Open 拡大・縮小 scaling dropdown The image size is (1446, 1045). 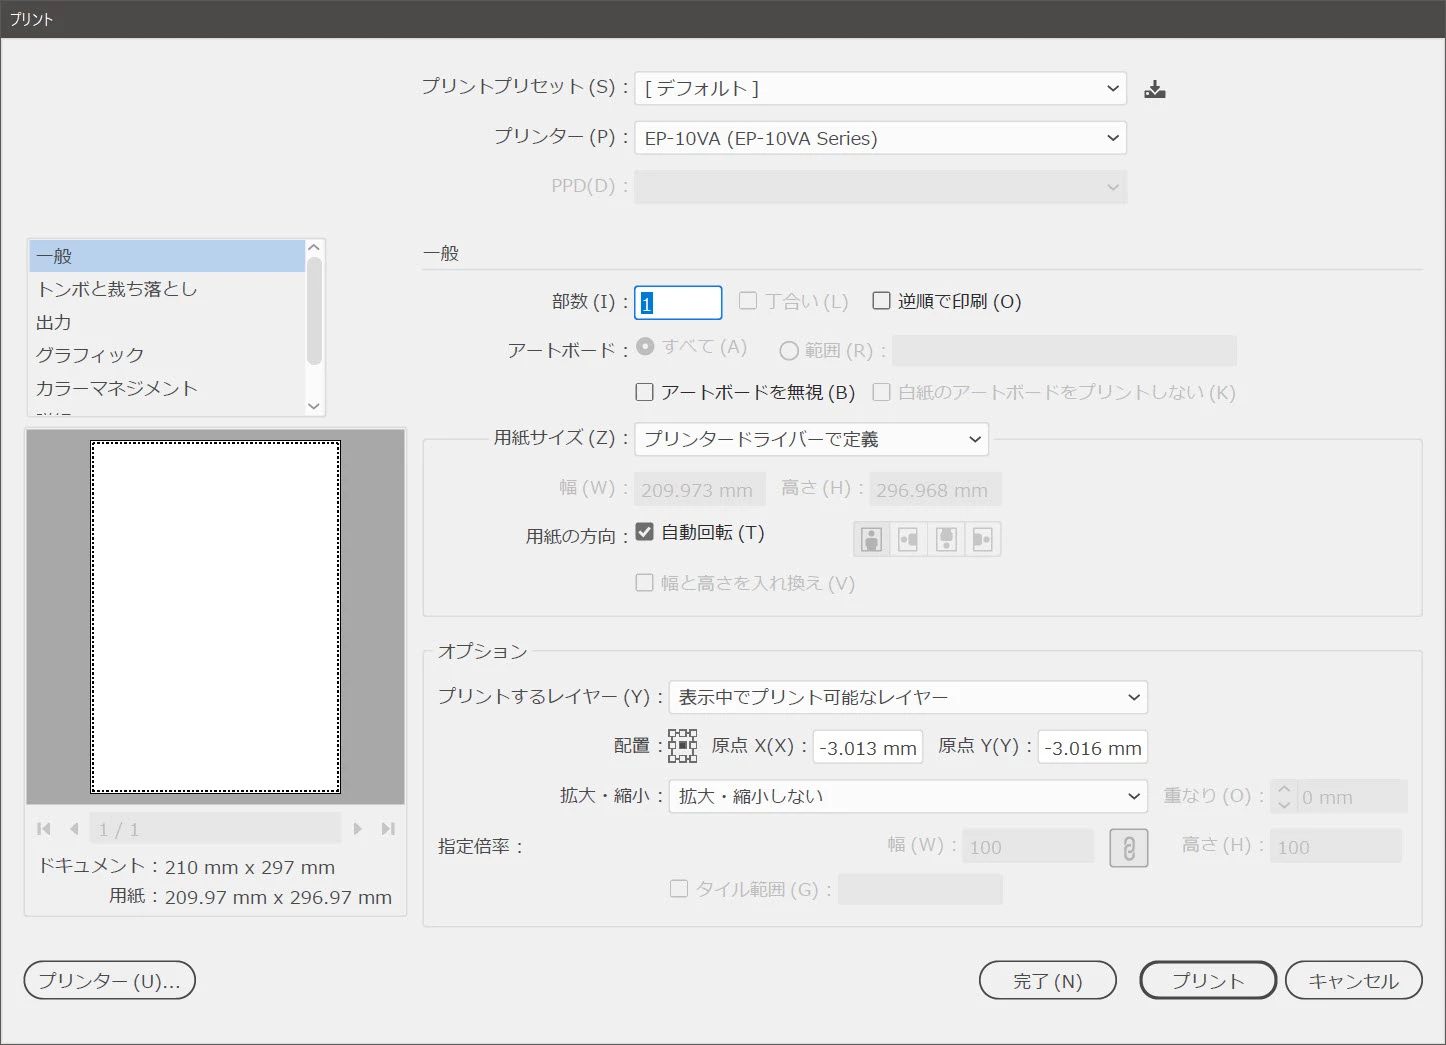coord(908,796)
